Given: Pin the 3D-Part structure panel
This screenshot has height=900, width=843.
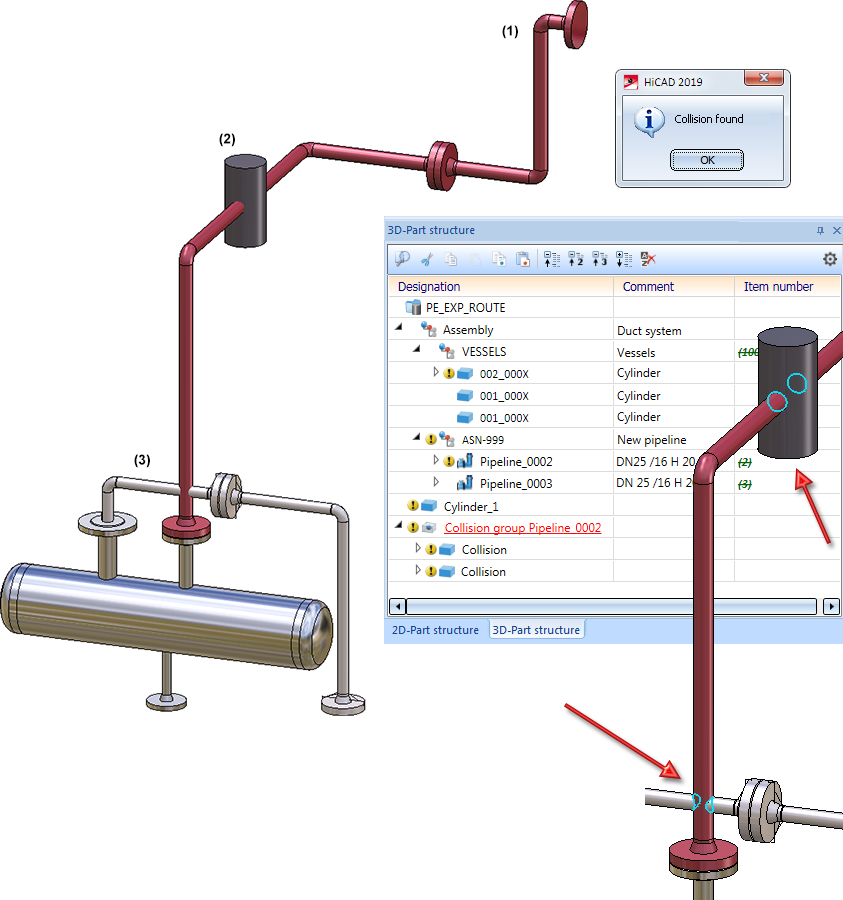Looking at the screenshot, I should (x=820, y=230).
